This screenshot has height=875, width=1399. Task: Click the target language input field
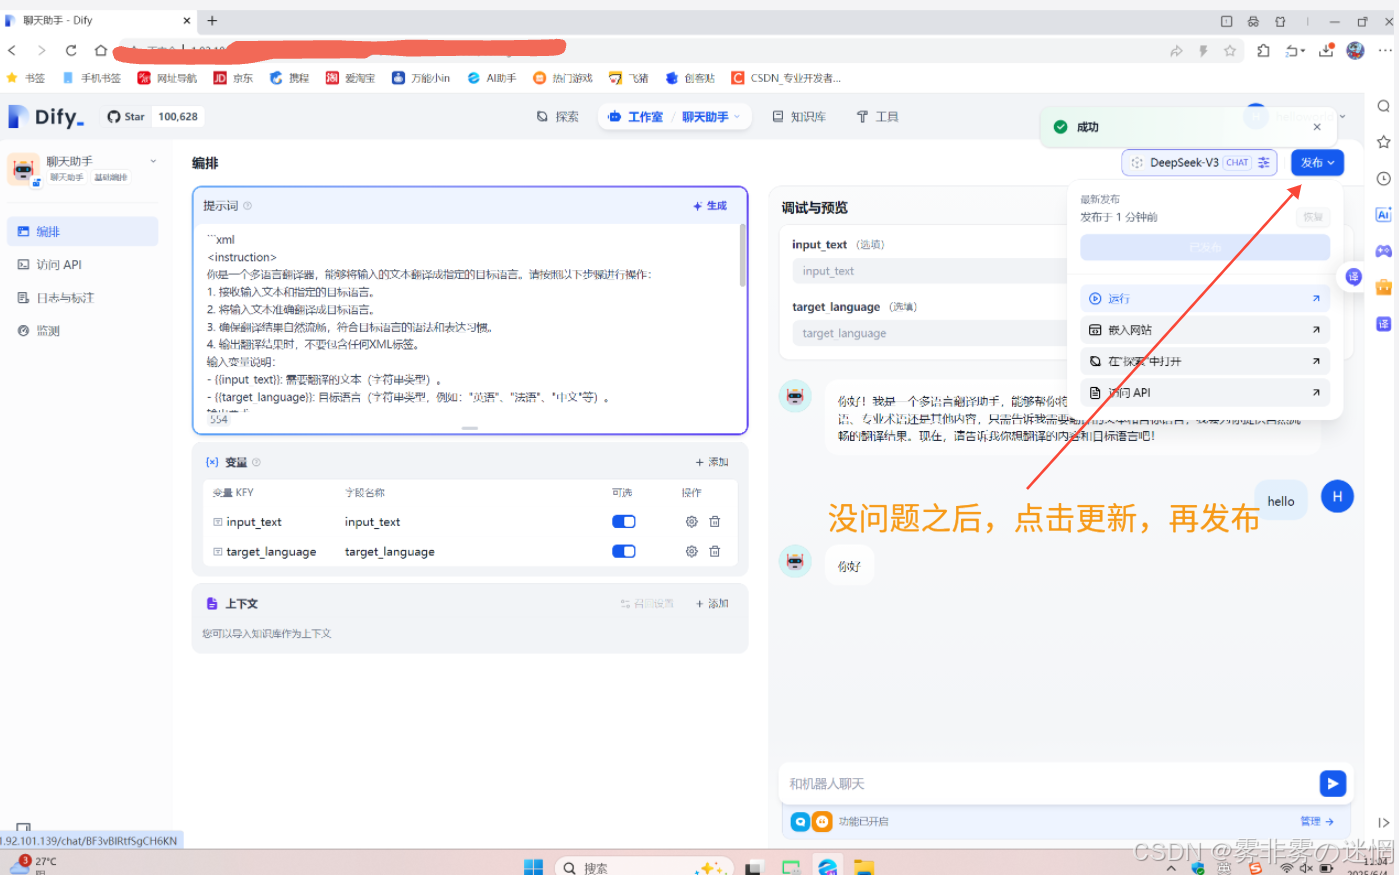coord(930,333)
